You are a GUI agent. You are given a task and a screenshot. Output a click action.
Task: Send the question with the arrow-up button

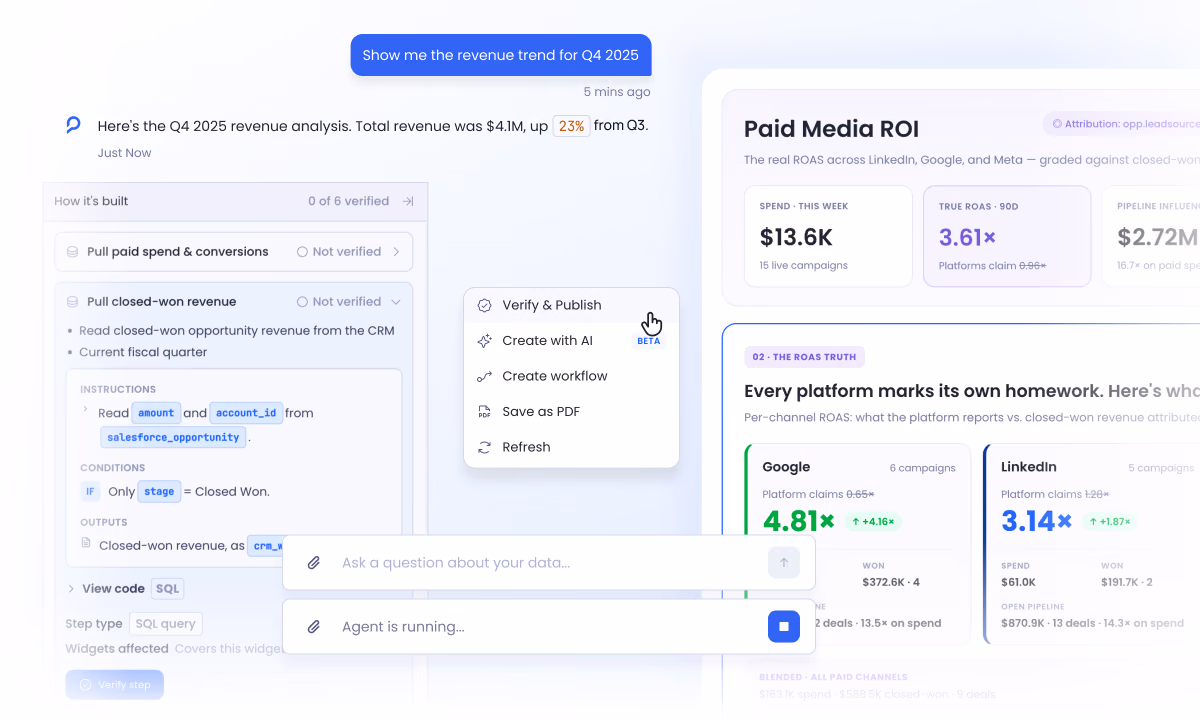pos(784,563)
